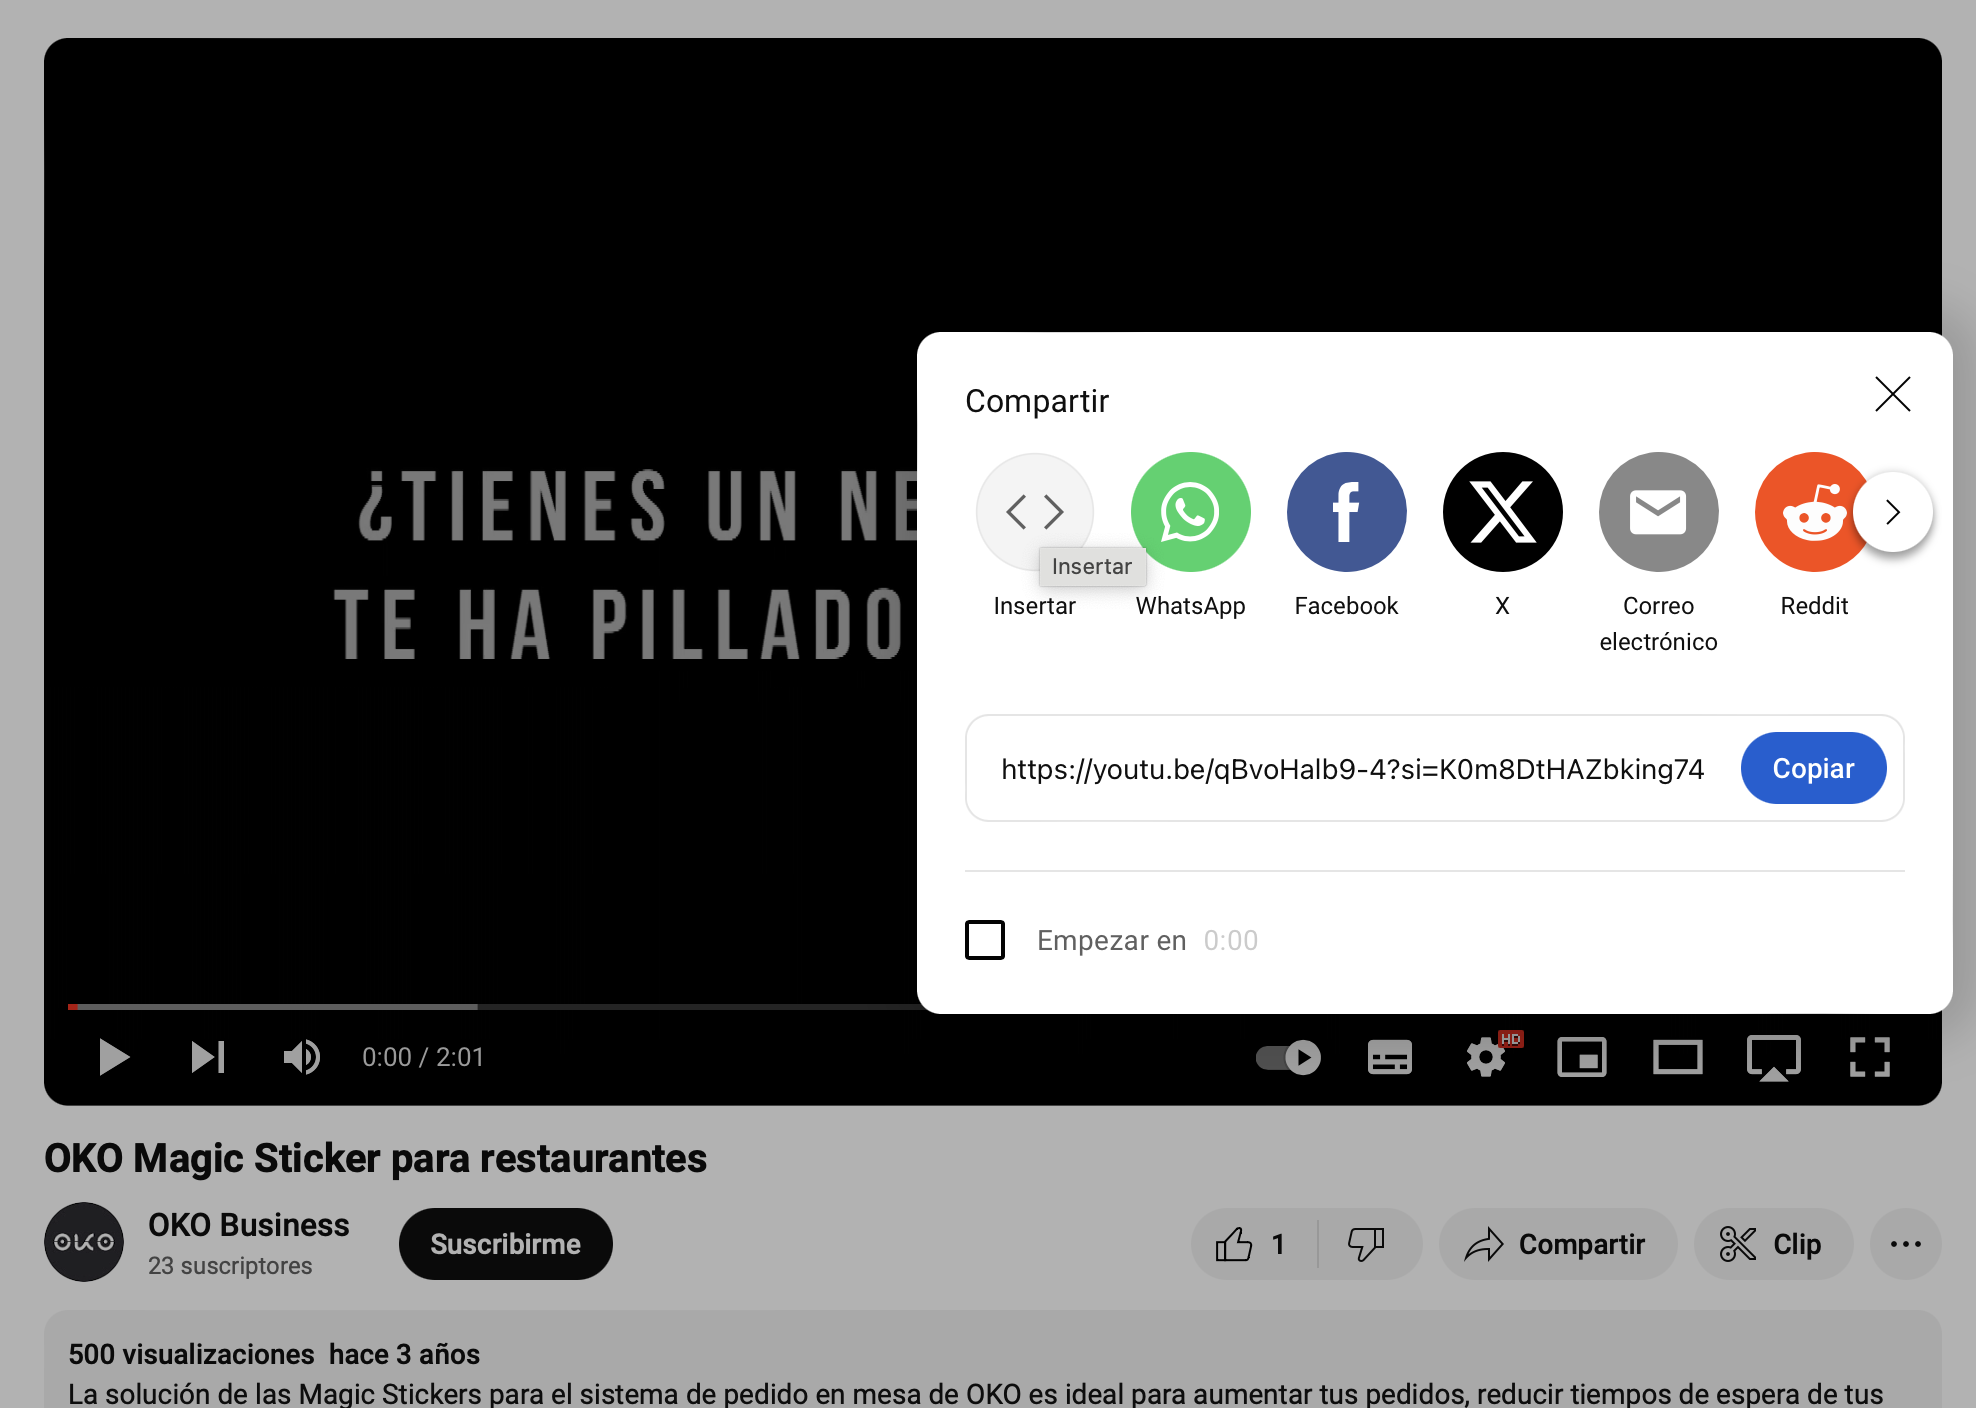Share to X icon

(1502, 511)
